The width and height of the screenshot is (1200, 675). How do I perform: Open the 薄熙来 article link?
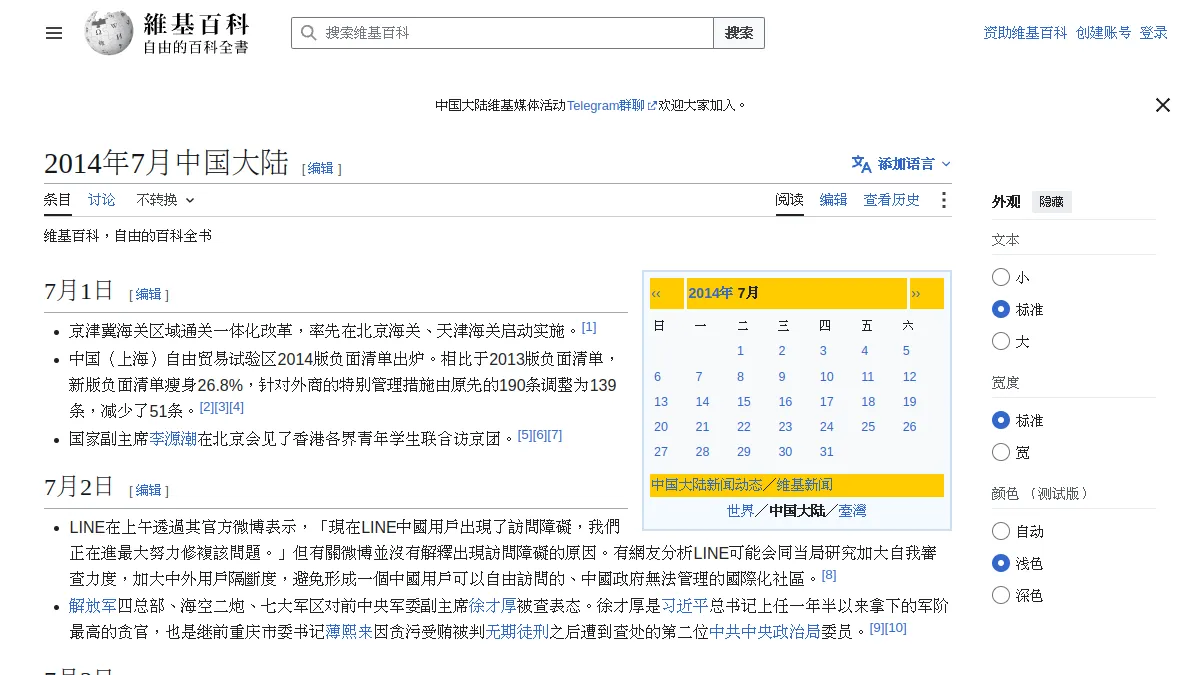coord(349,632)
